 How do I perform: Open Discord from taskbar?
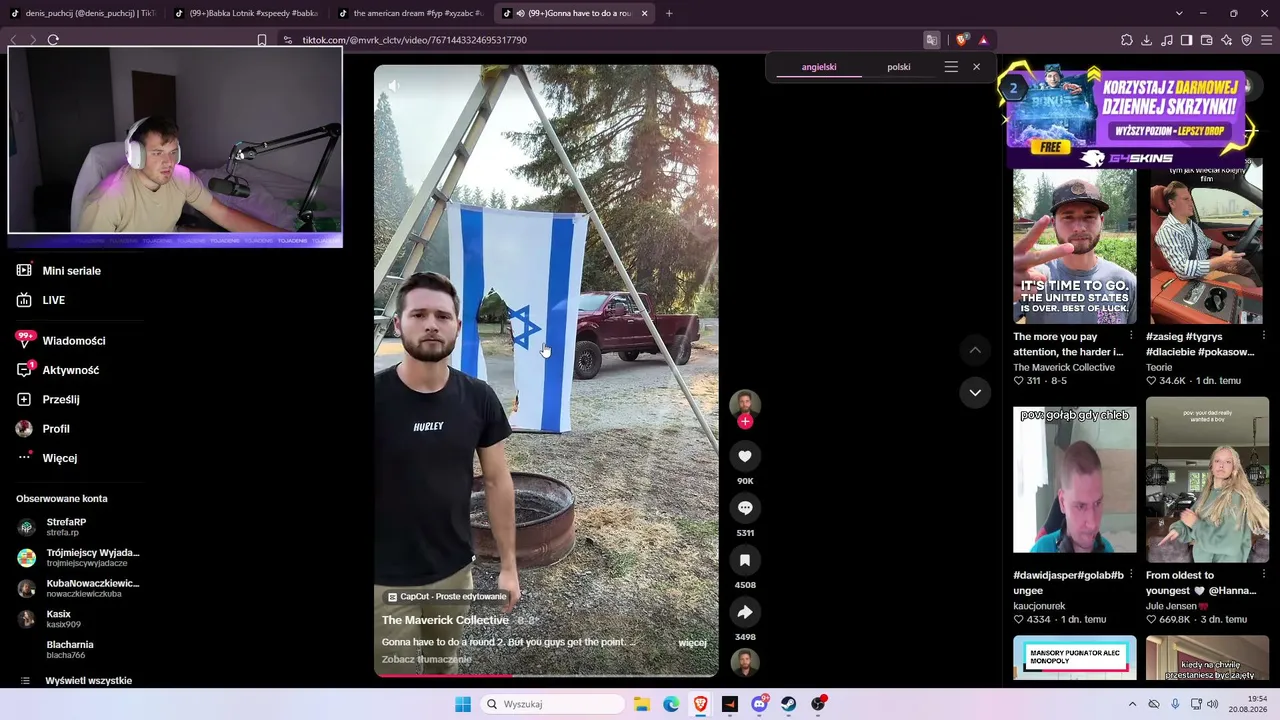tap(759, 704)
